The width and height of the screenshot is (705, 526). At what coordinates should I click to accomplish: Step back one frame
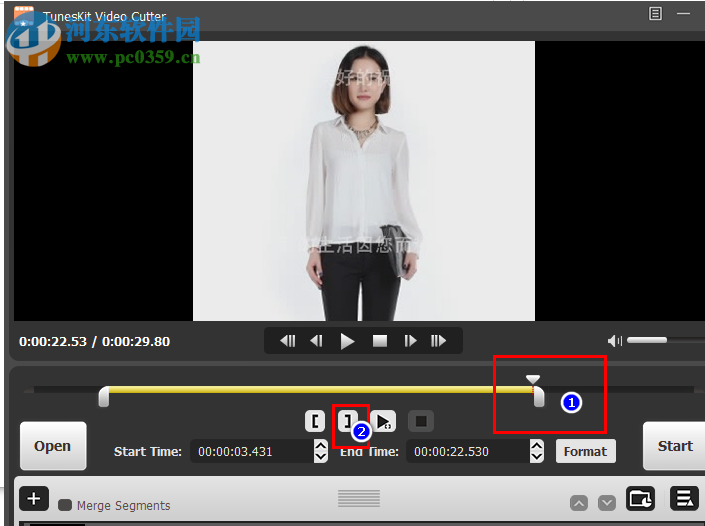(317, 341)
